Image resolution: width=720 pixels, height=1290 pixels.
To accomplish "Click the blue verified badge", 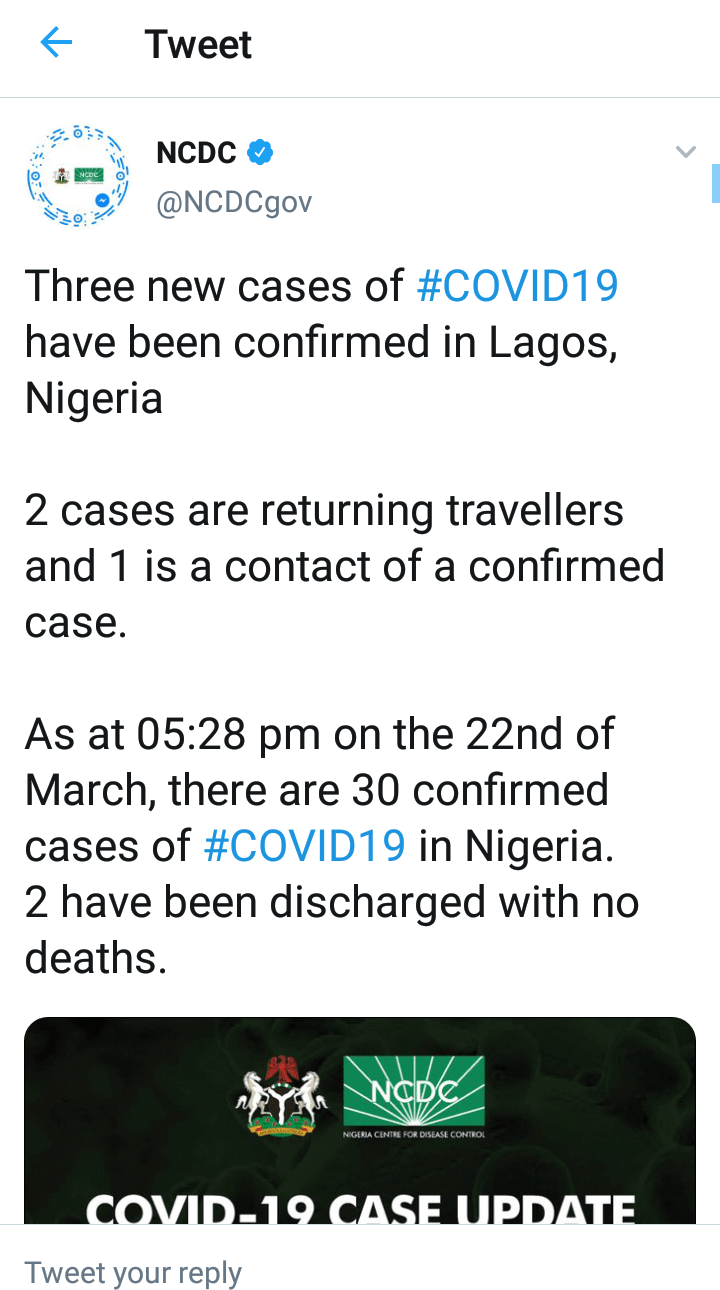I will tap(260, 153).
